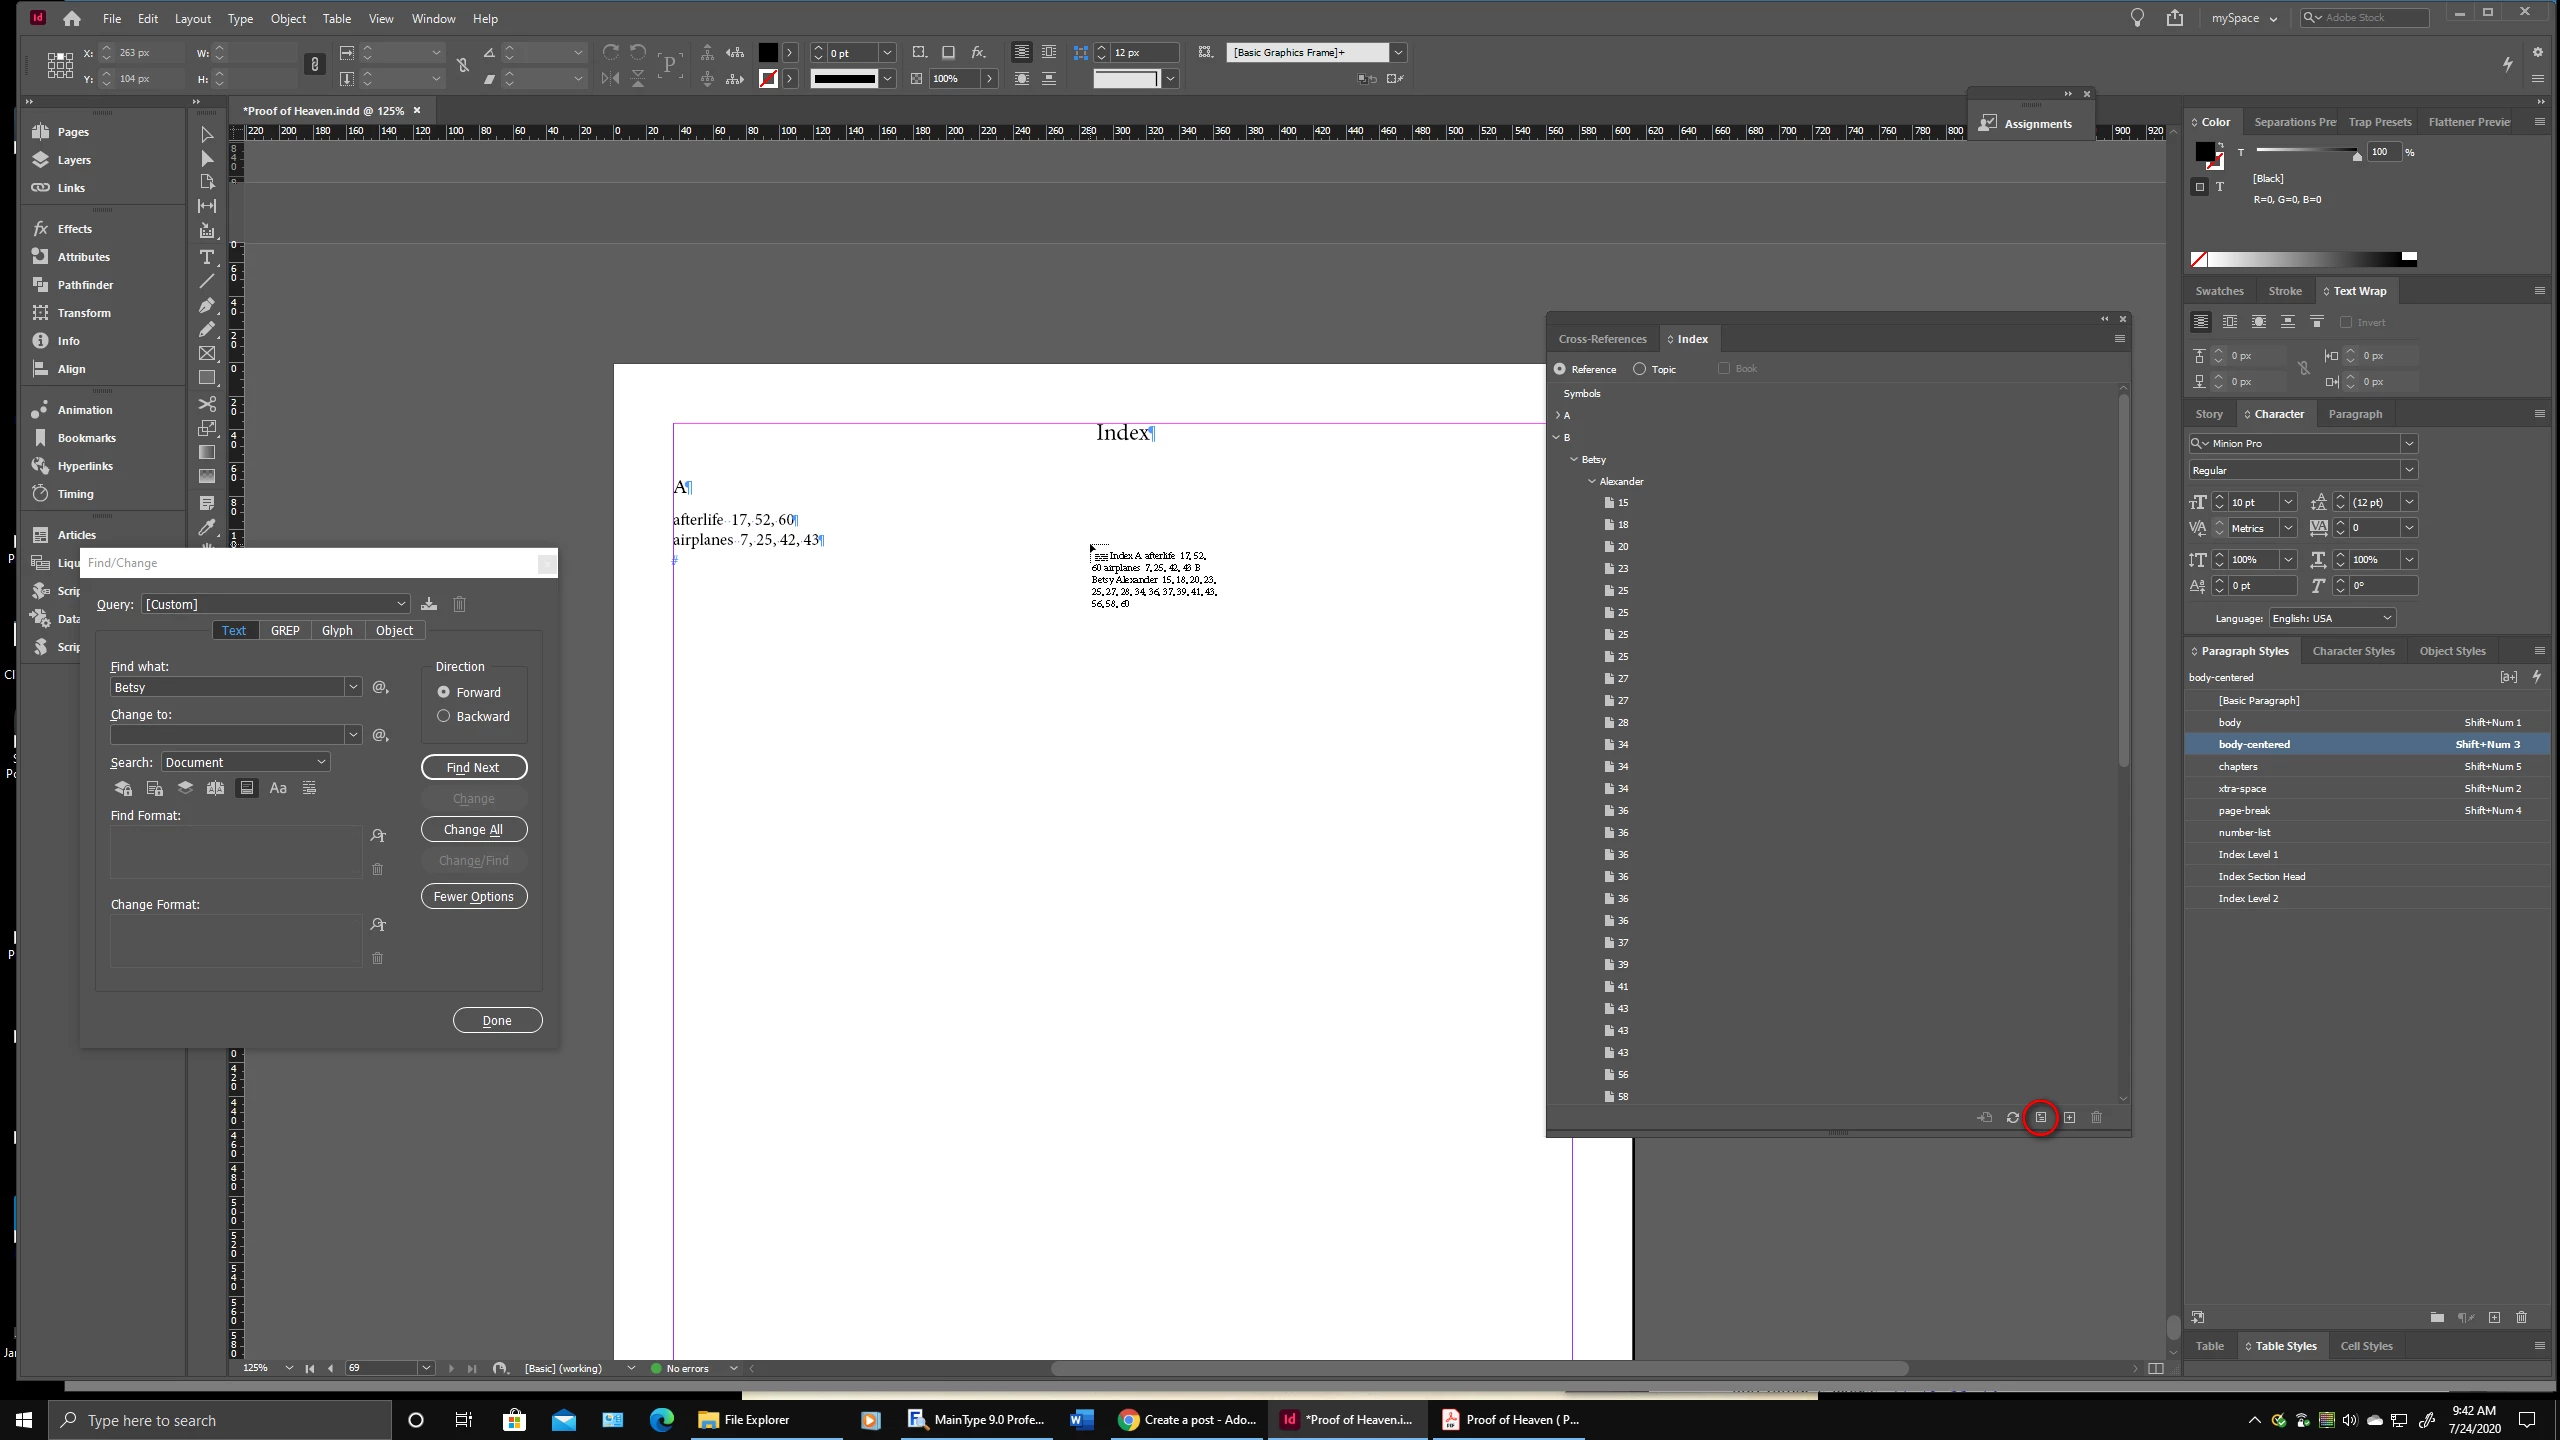Switch to the GREP tab
Viewport: 2560px width, 1440px height.
click(x=285, y=630)
